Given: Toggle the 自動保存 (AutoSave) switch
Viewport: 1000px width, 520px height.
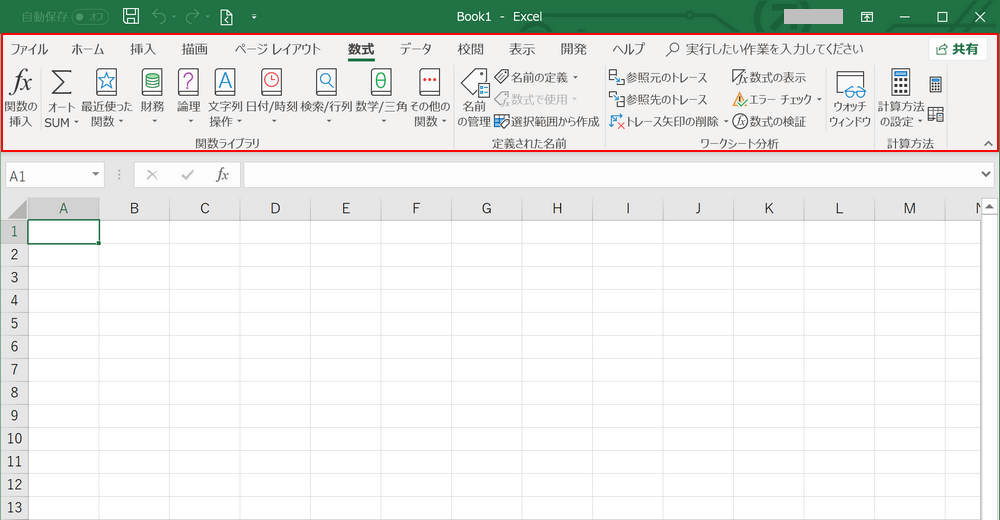Looking at the screenshot, I should pos(90,17).
